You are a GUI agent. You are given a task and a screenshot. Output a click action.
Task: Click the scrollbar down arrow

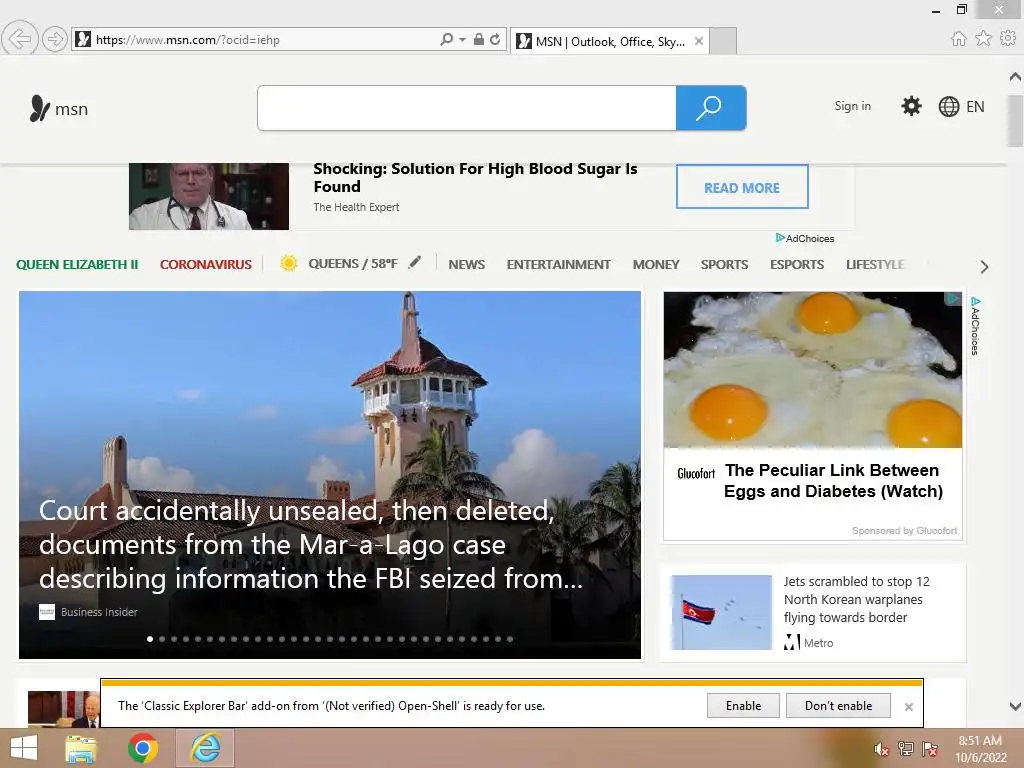click(1015, 706)
